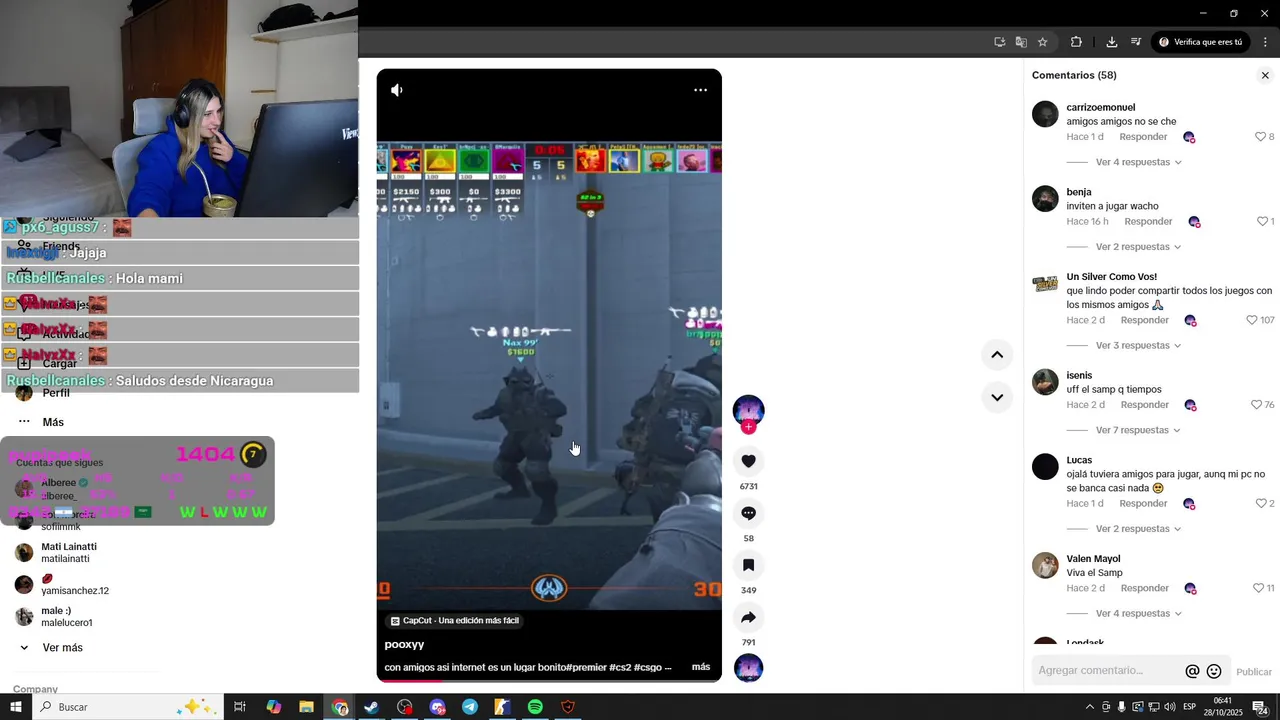Screen dimensions: 1280x720
Task: Expand the Ver más accounts list
Action: (x=62, y=648)
